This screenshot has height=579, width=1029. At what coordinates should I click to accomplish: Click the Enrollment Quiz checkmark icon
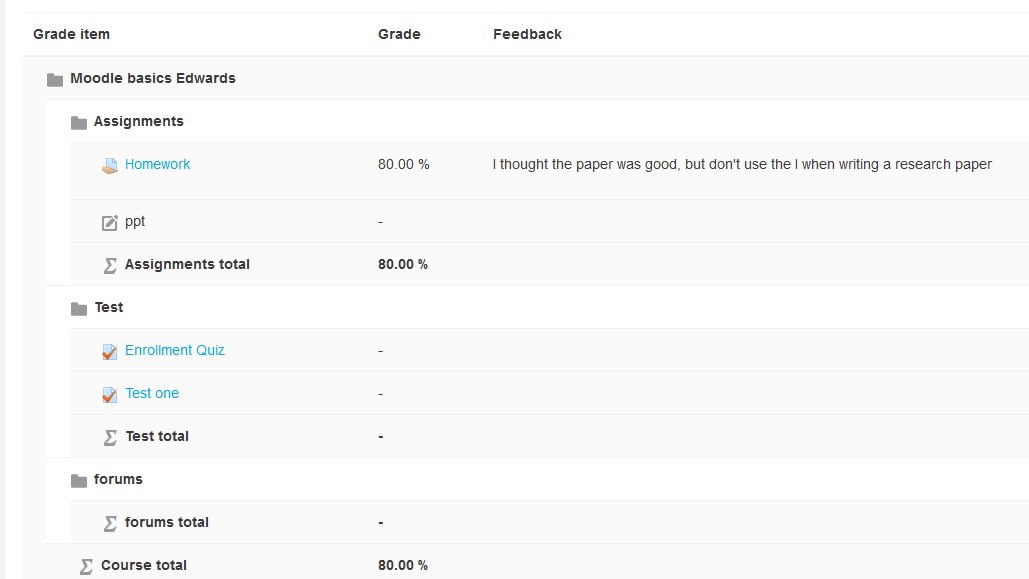(110, 352)
